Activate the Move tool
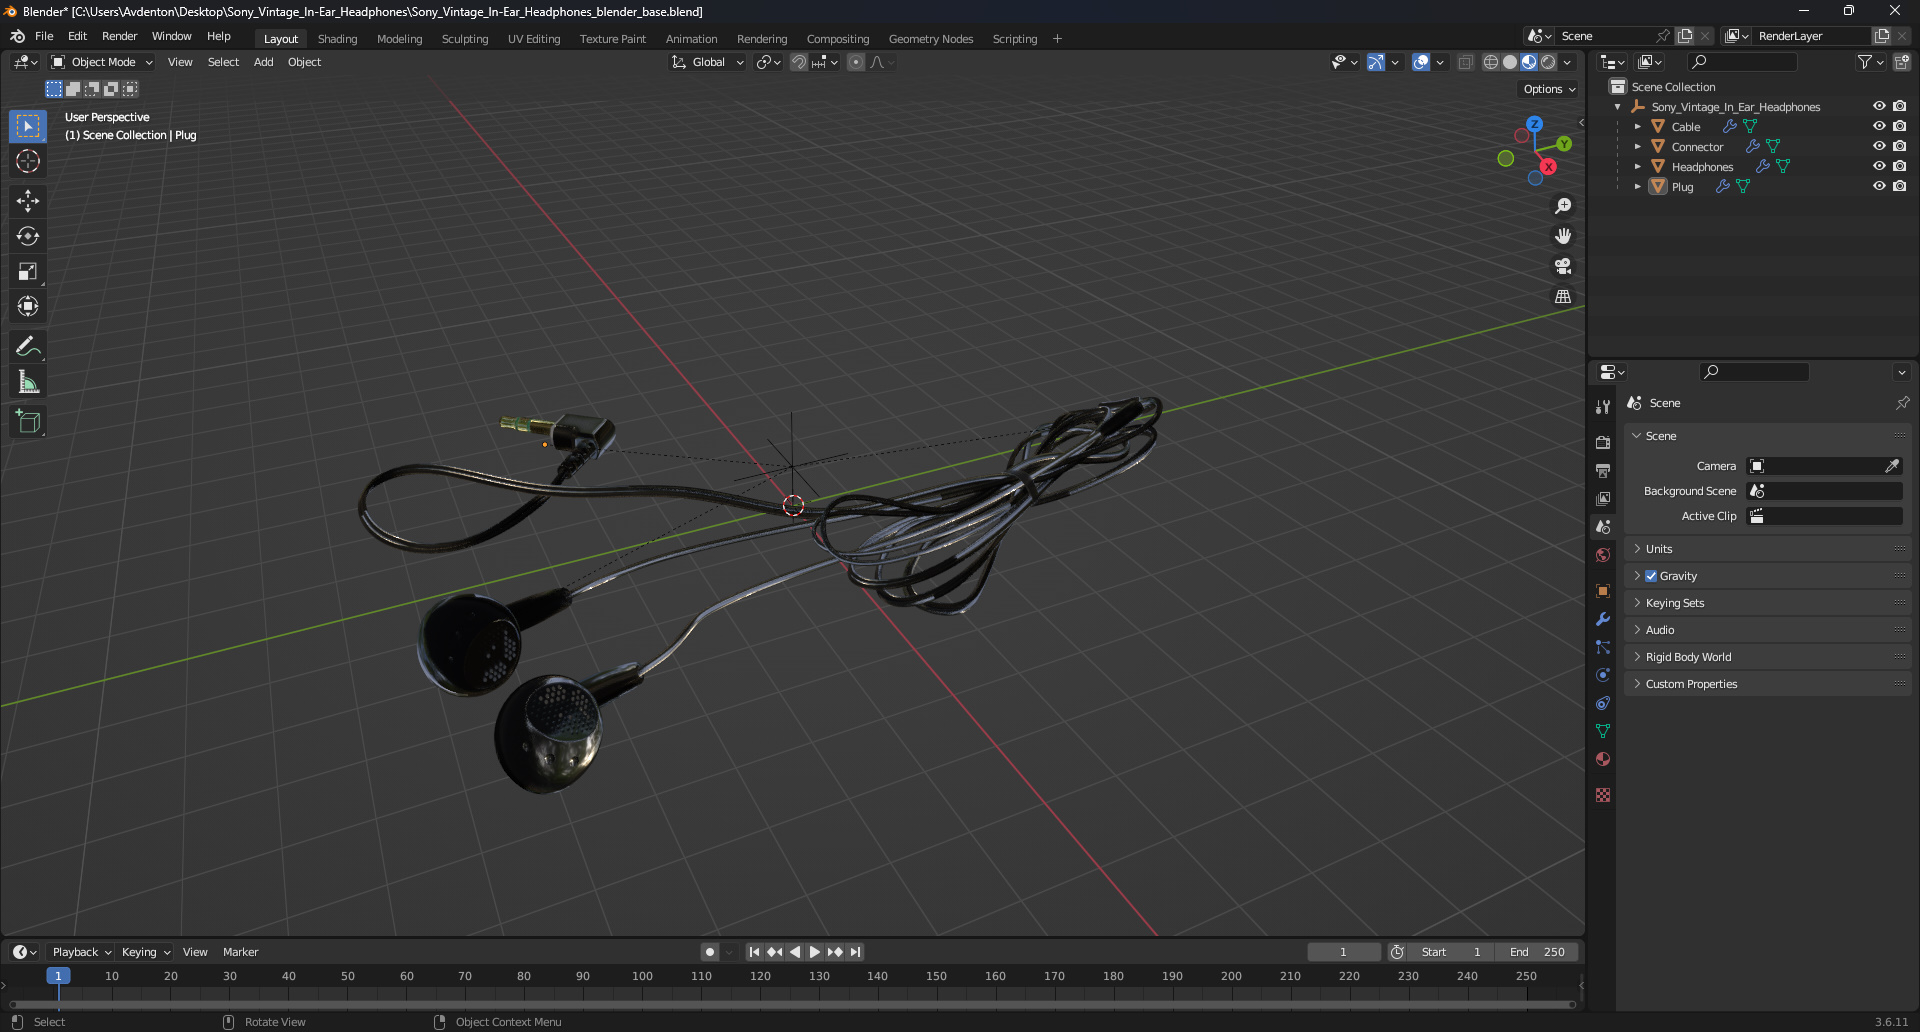Screen dimensions: 1920x1032 click(x=28, y=201)
